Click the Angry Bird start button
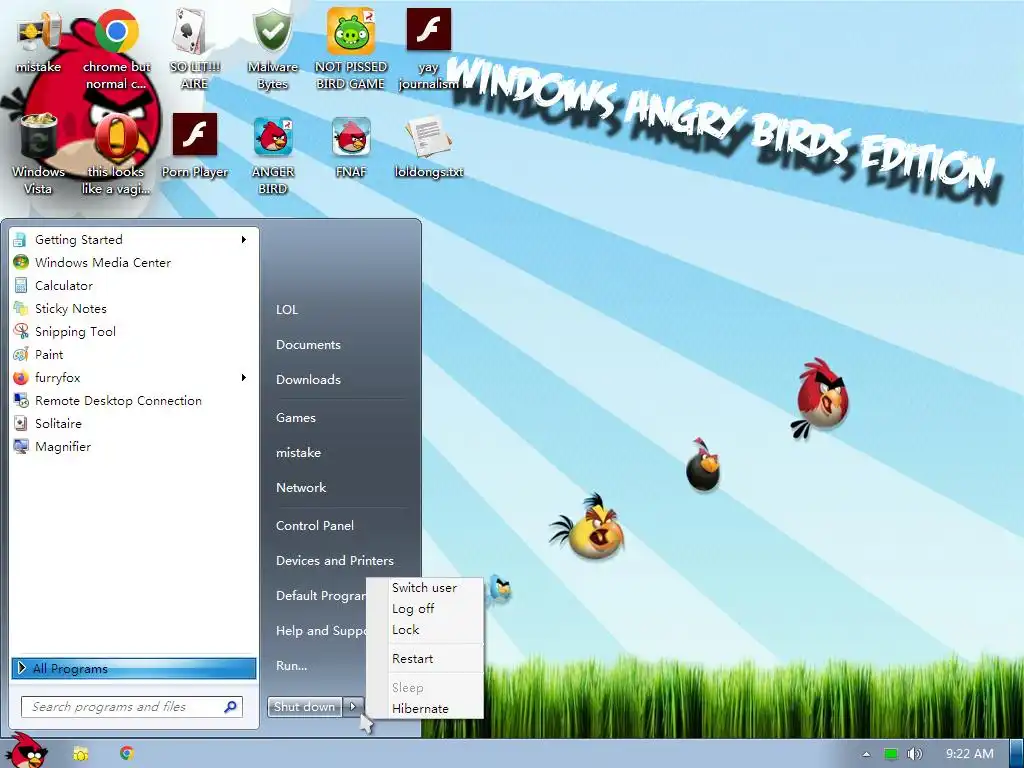 (x=27, y=752)
